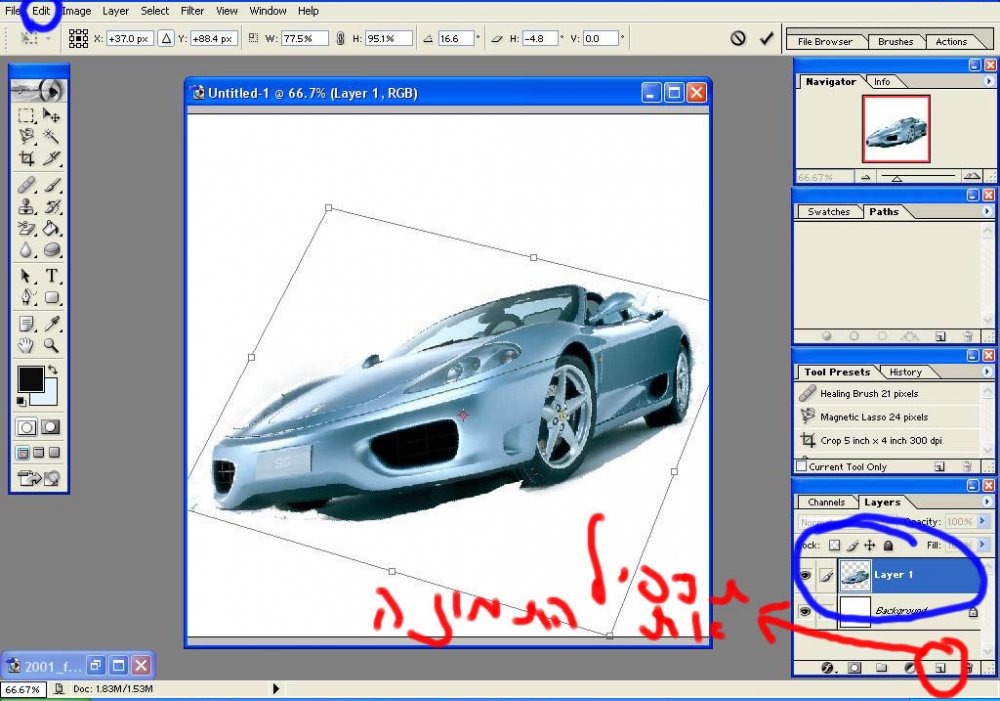Select the Crop tool in toolbox
Image resolution: width=1000 pixels, height=701 pixels.
point(26,158)
